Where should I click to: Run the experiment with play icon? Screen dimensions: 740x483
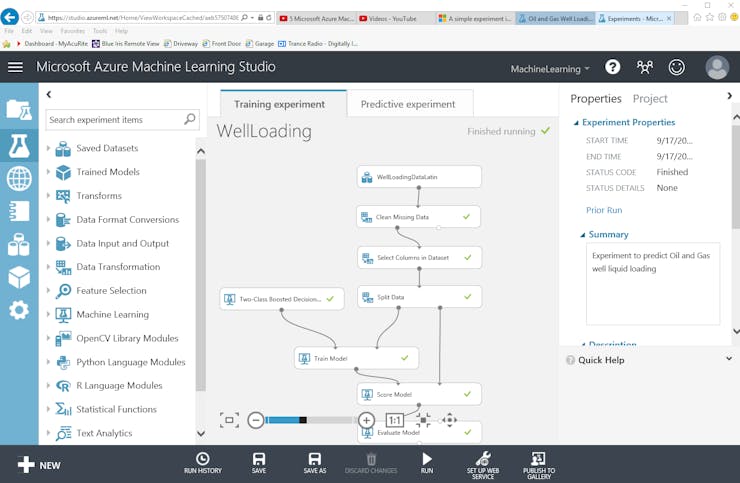427,463
